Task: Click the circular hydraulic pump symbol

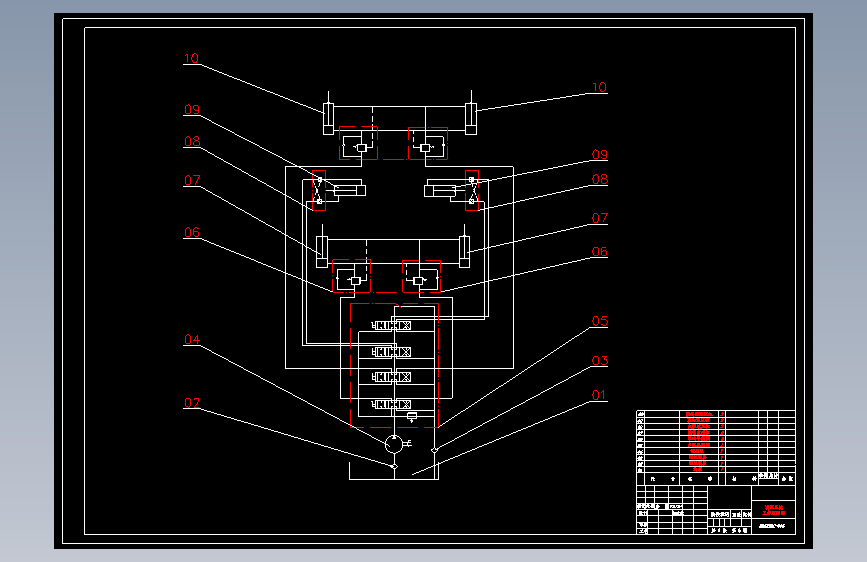Action: (x=394, y=444)
